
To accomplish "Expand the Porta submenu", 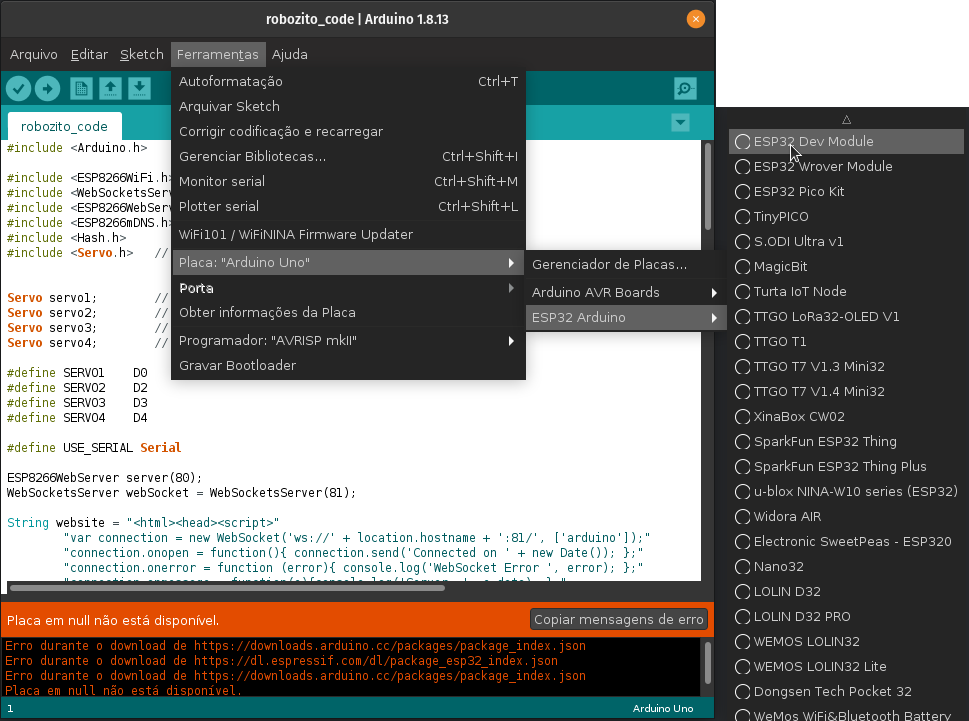I will click(x=348, y=289).
